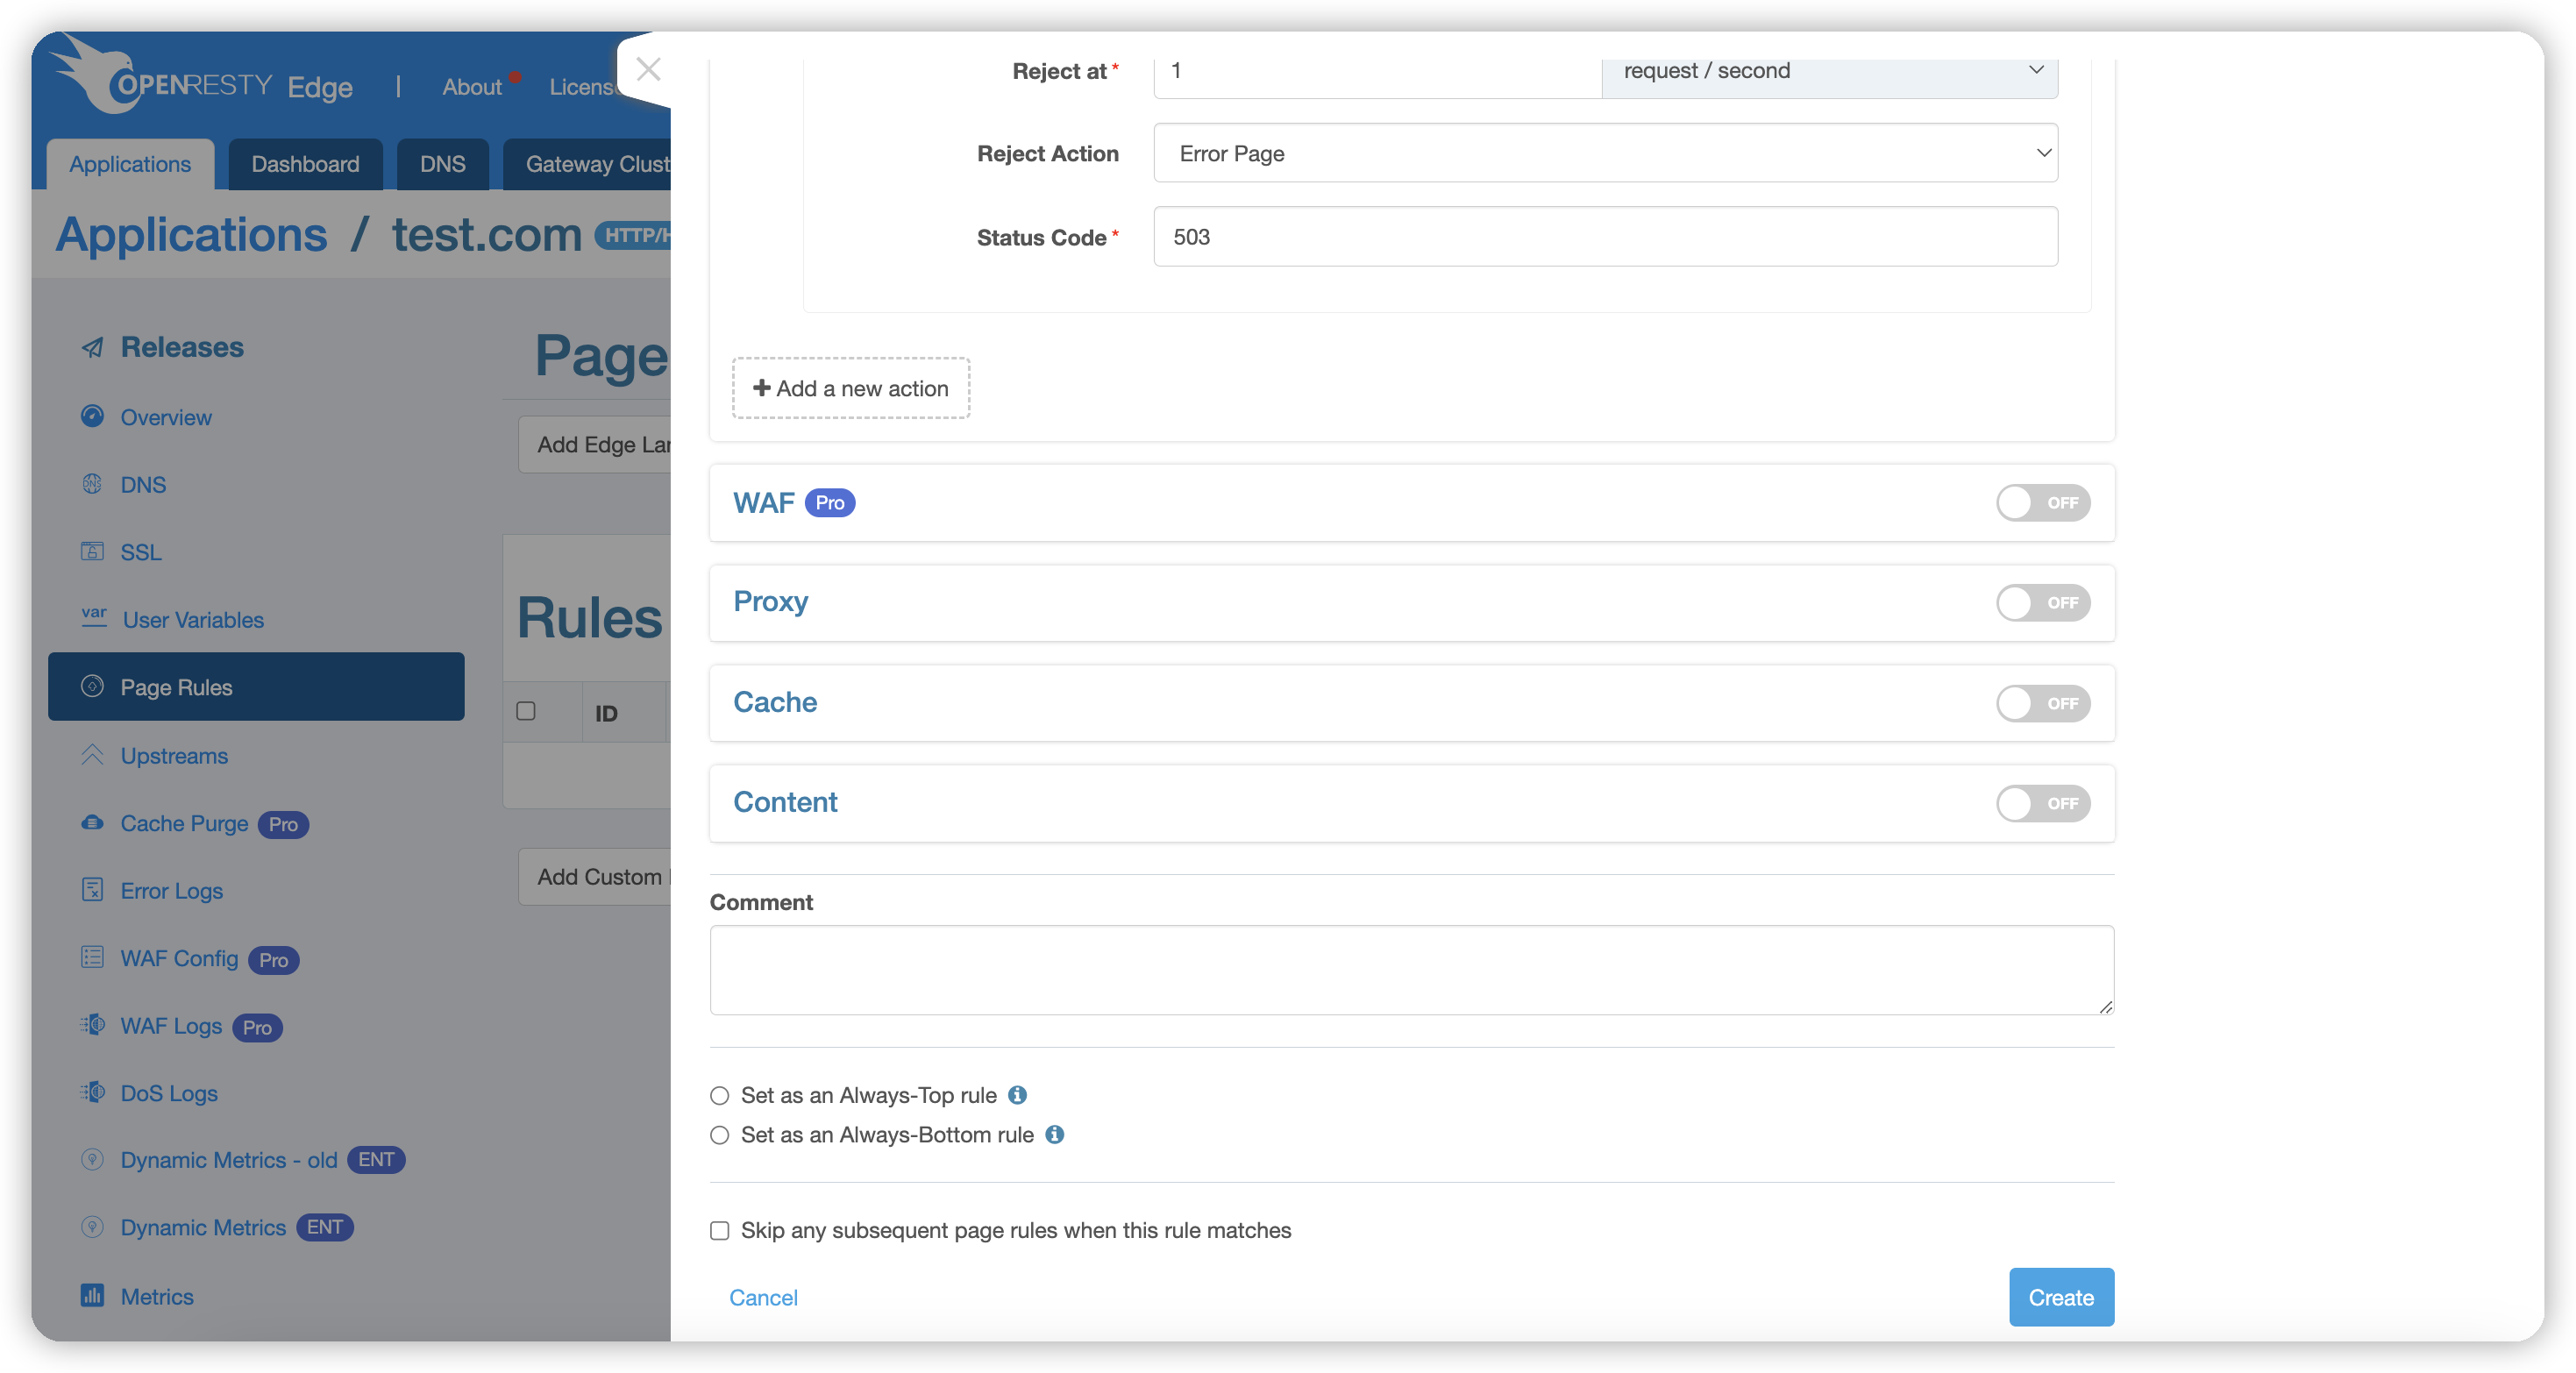2576x1373 pixels.
Task: Check Skip any subsequent page rules box
Action: click(719, 1231)
